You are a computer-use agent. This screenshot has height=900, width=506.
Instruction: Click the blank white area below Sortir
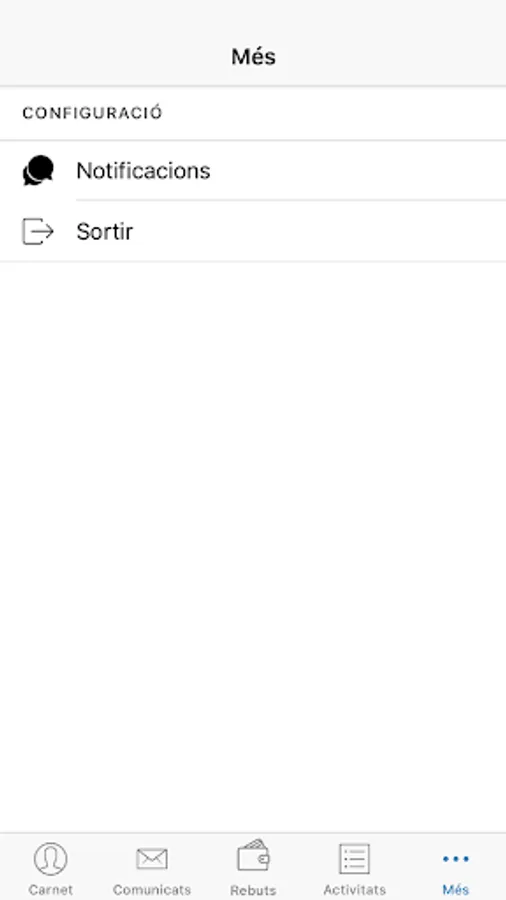tap(253, 545)
